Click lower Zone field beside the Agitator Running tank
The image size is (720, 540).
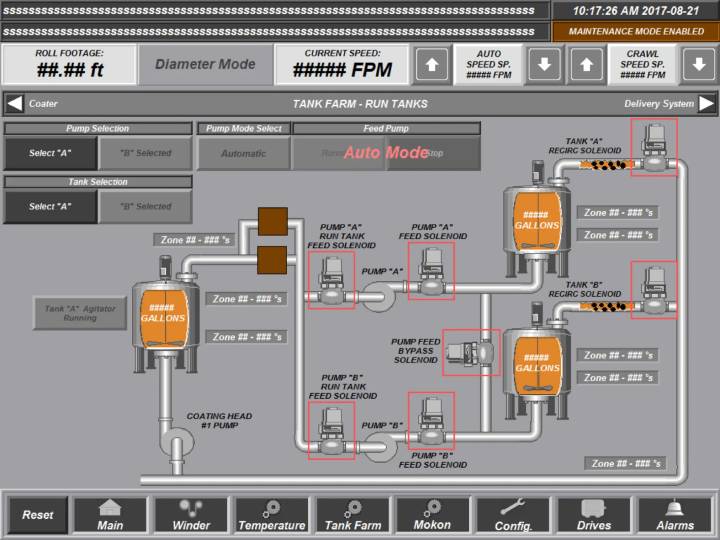246,337
